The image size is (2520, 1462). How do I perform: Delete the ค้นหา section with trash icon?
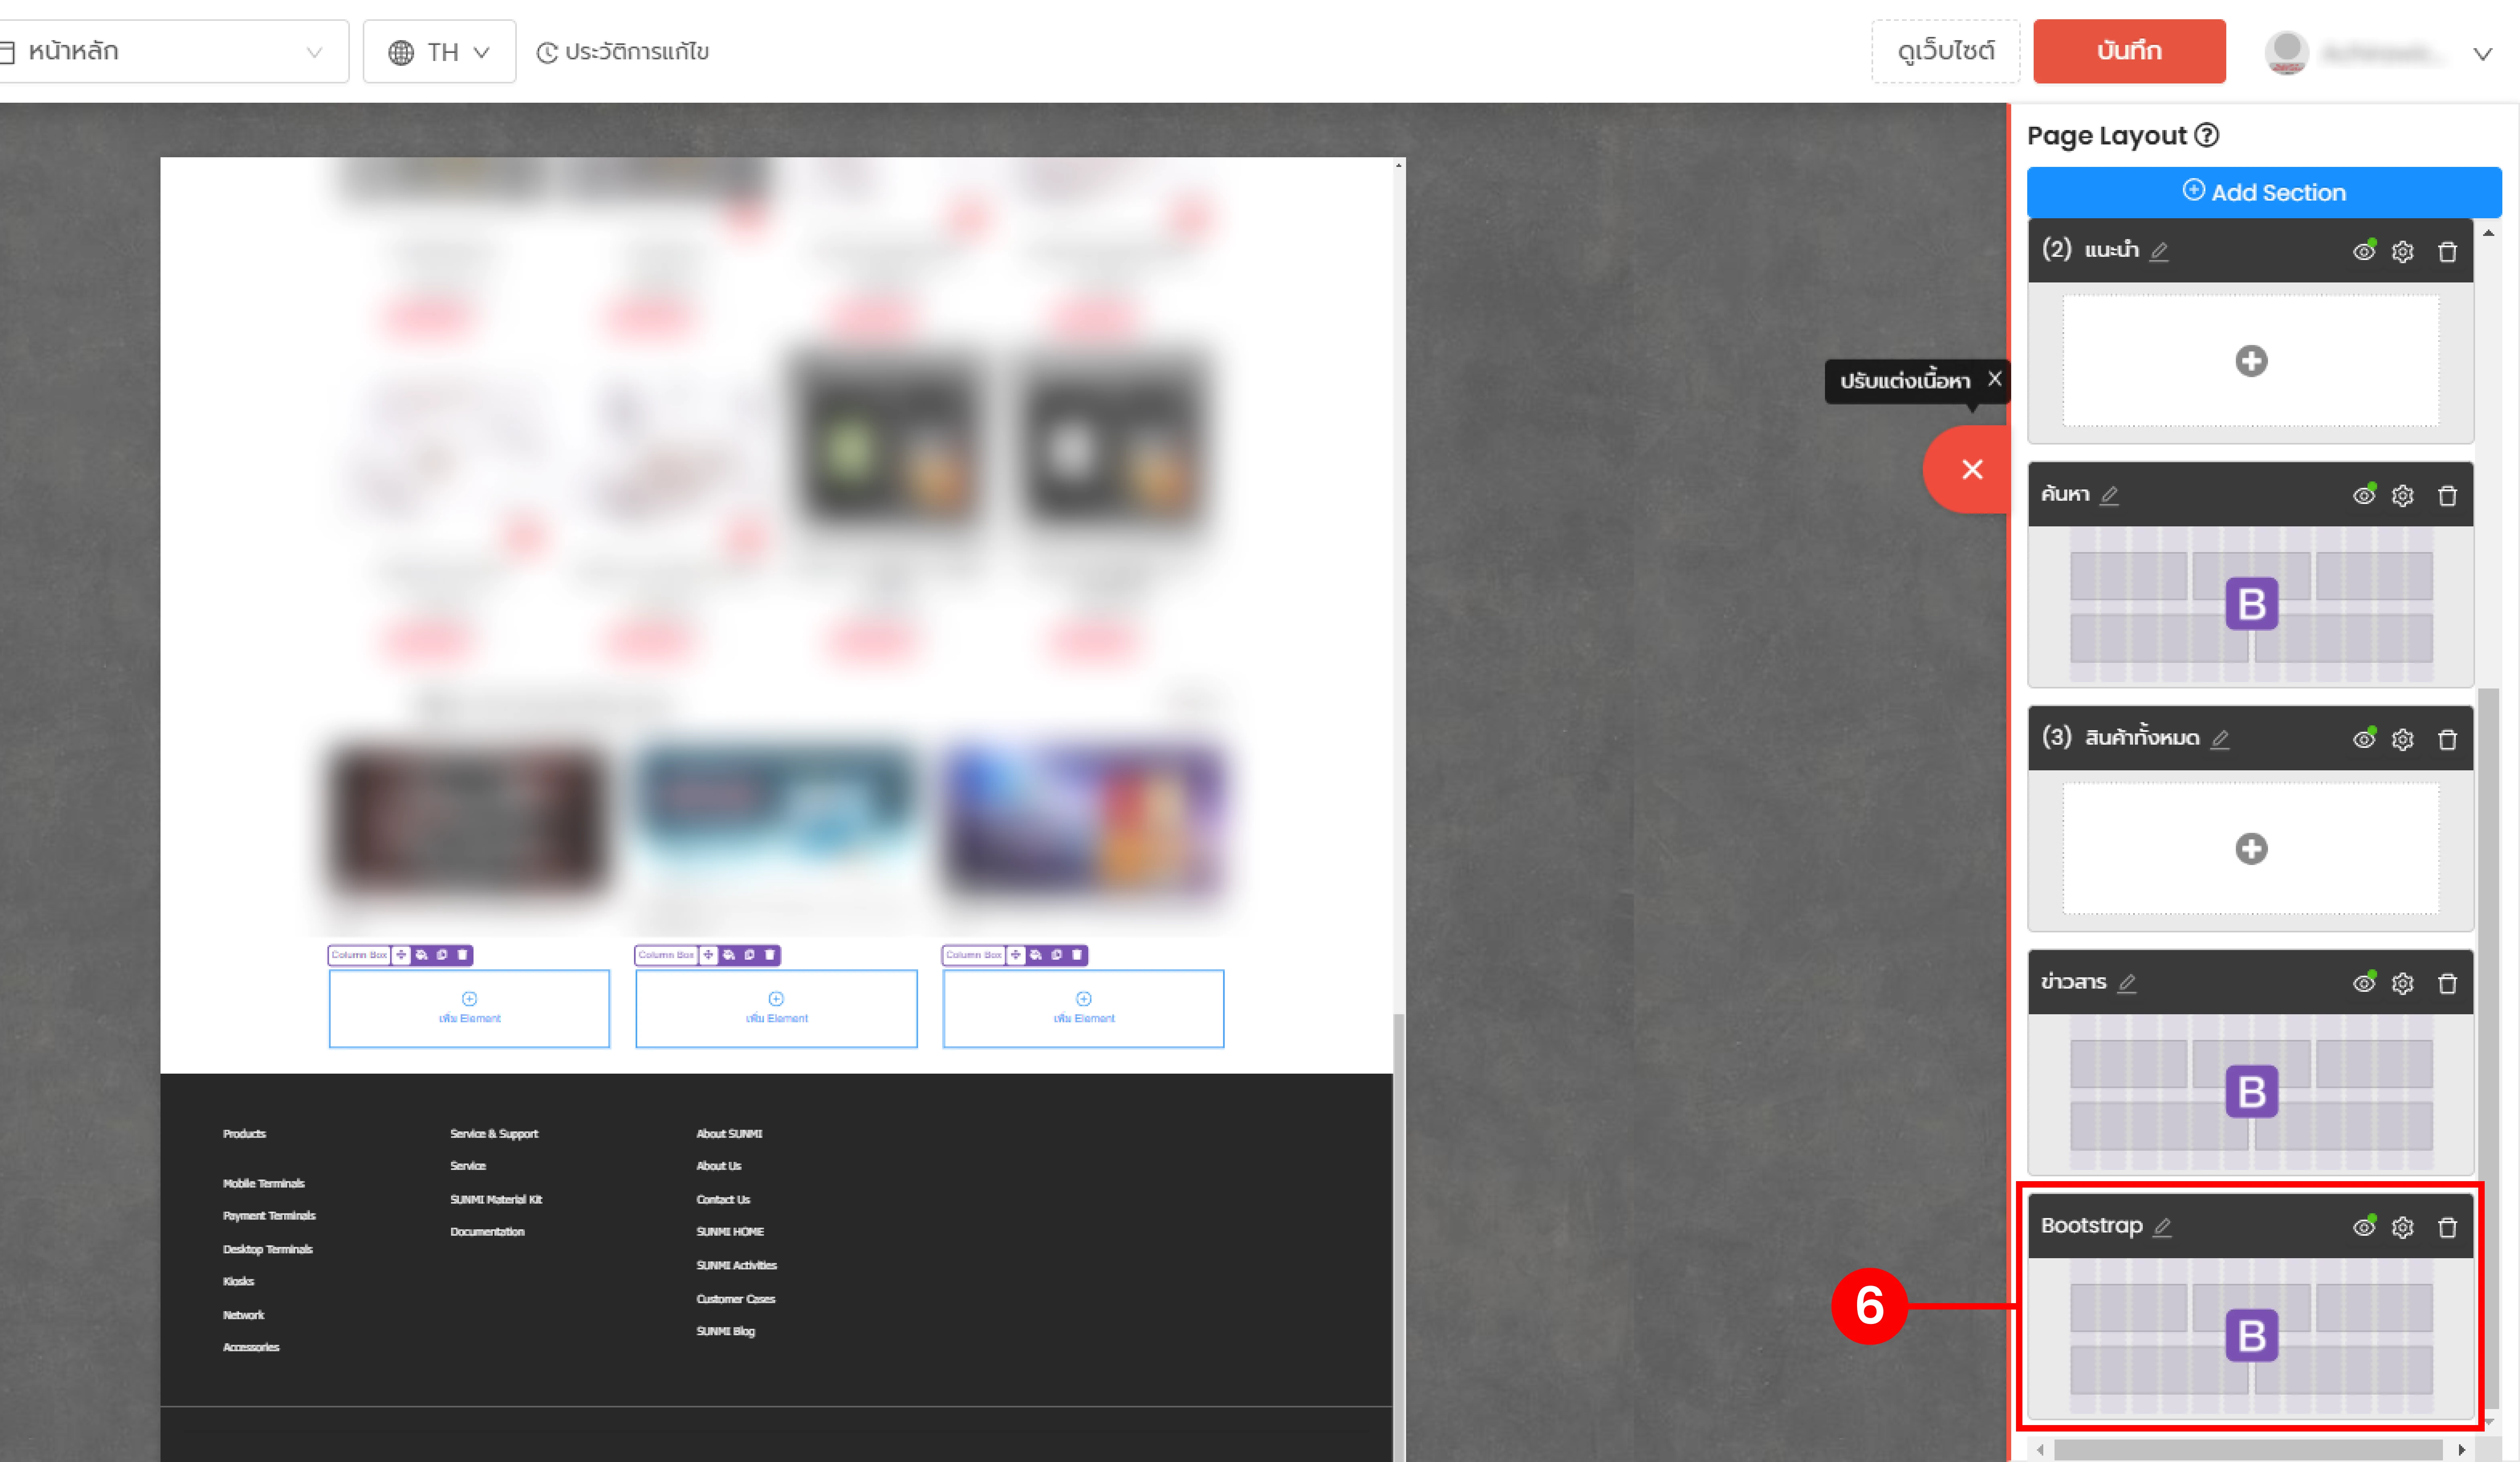pos(2447,495)
